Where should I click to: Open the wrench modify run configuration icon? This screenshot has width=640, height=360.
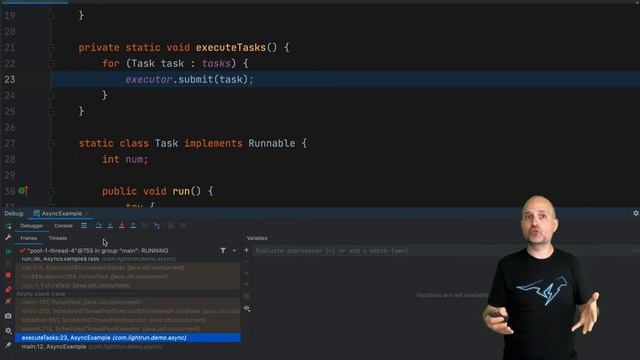(8, 237)
